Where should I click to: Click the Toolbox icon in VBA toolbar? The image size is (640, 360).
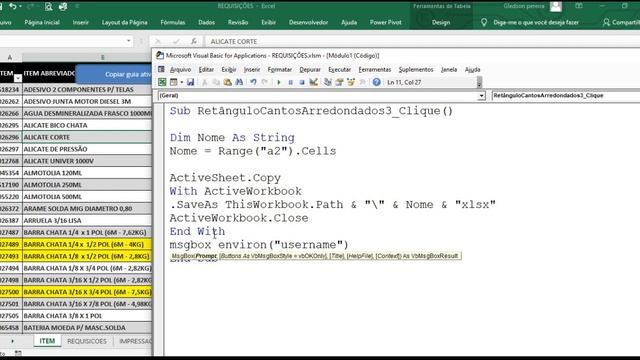[362, 82]
